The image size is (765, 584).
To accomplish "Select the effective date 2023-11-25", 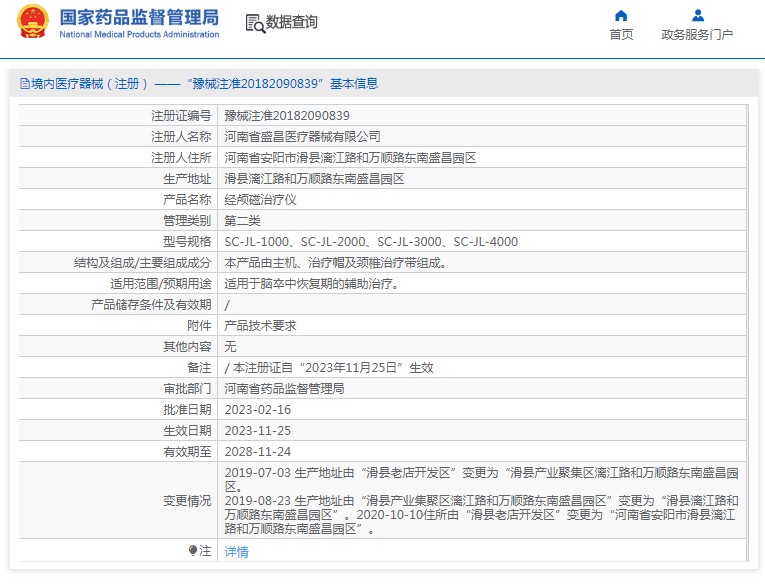I will click(258, 430).
